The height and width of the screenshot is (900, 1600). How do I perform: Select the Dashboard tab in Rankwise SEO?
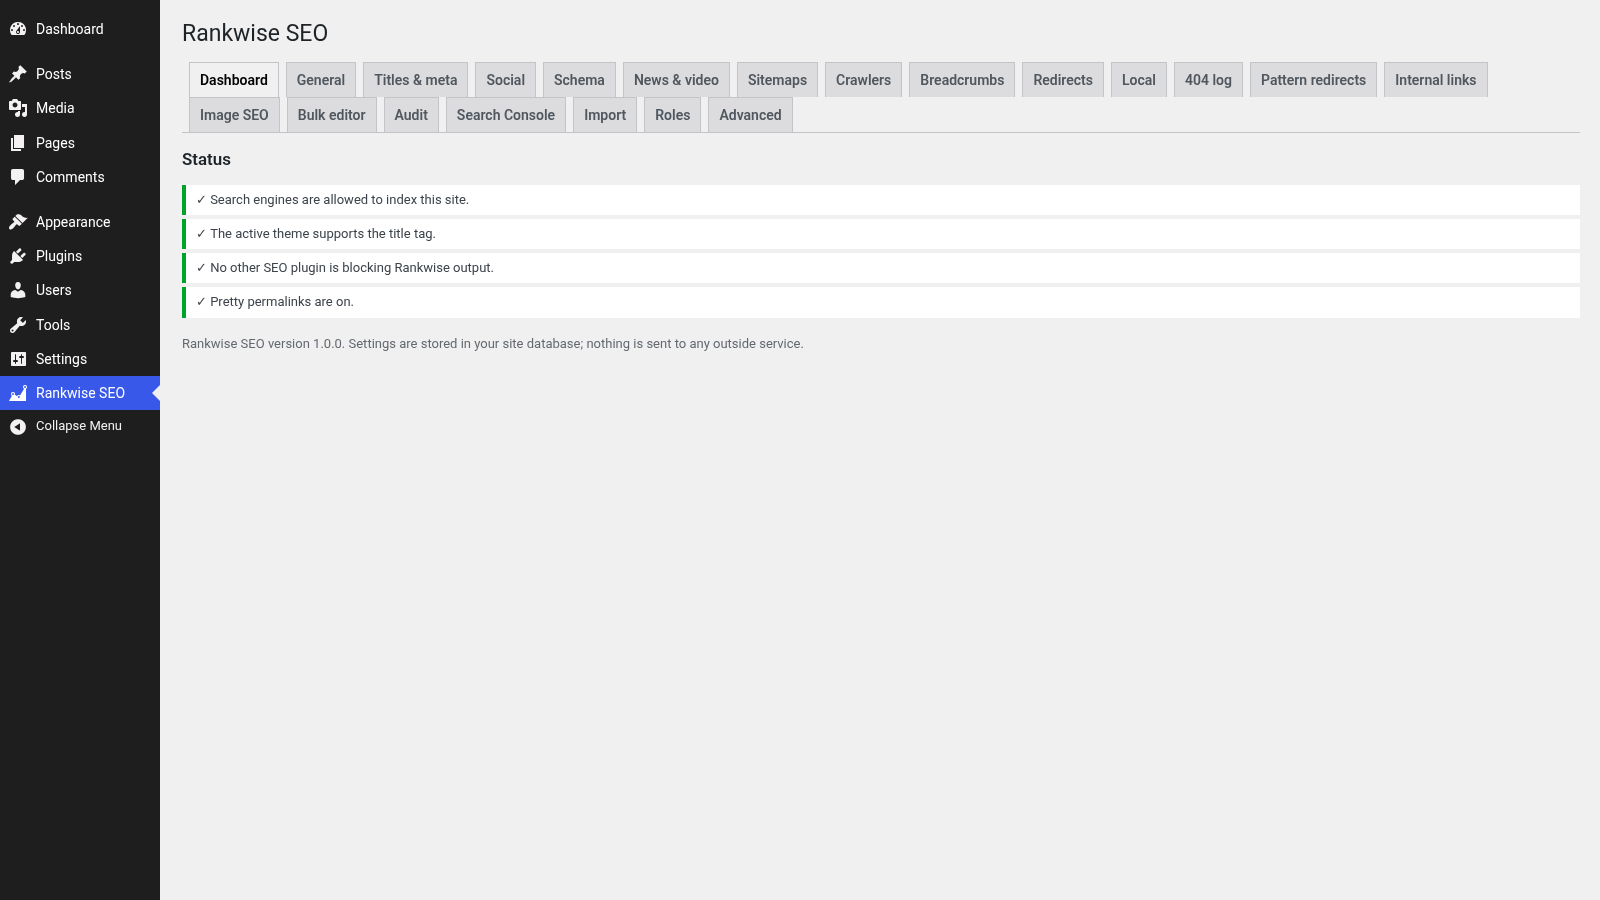234,80
